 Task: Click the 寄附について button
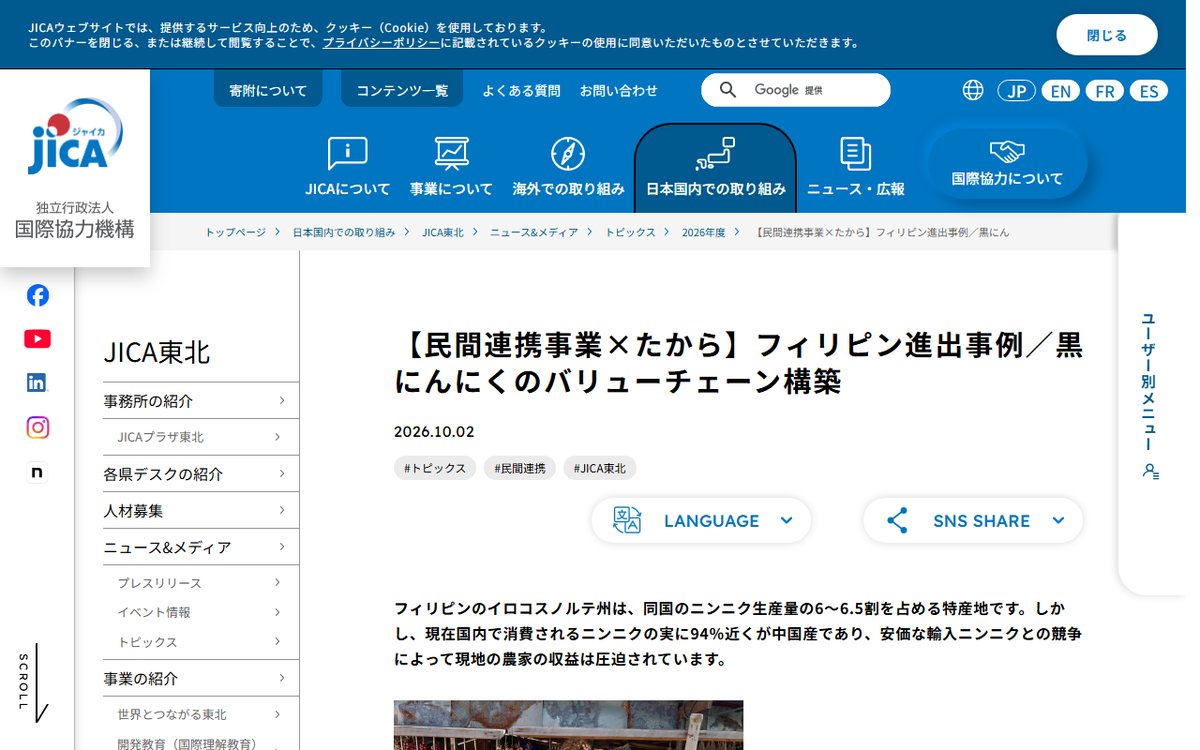pyautogui.click(x=268, y=90)
